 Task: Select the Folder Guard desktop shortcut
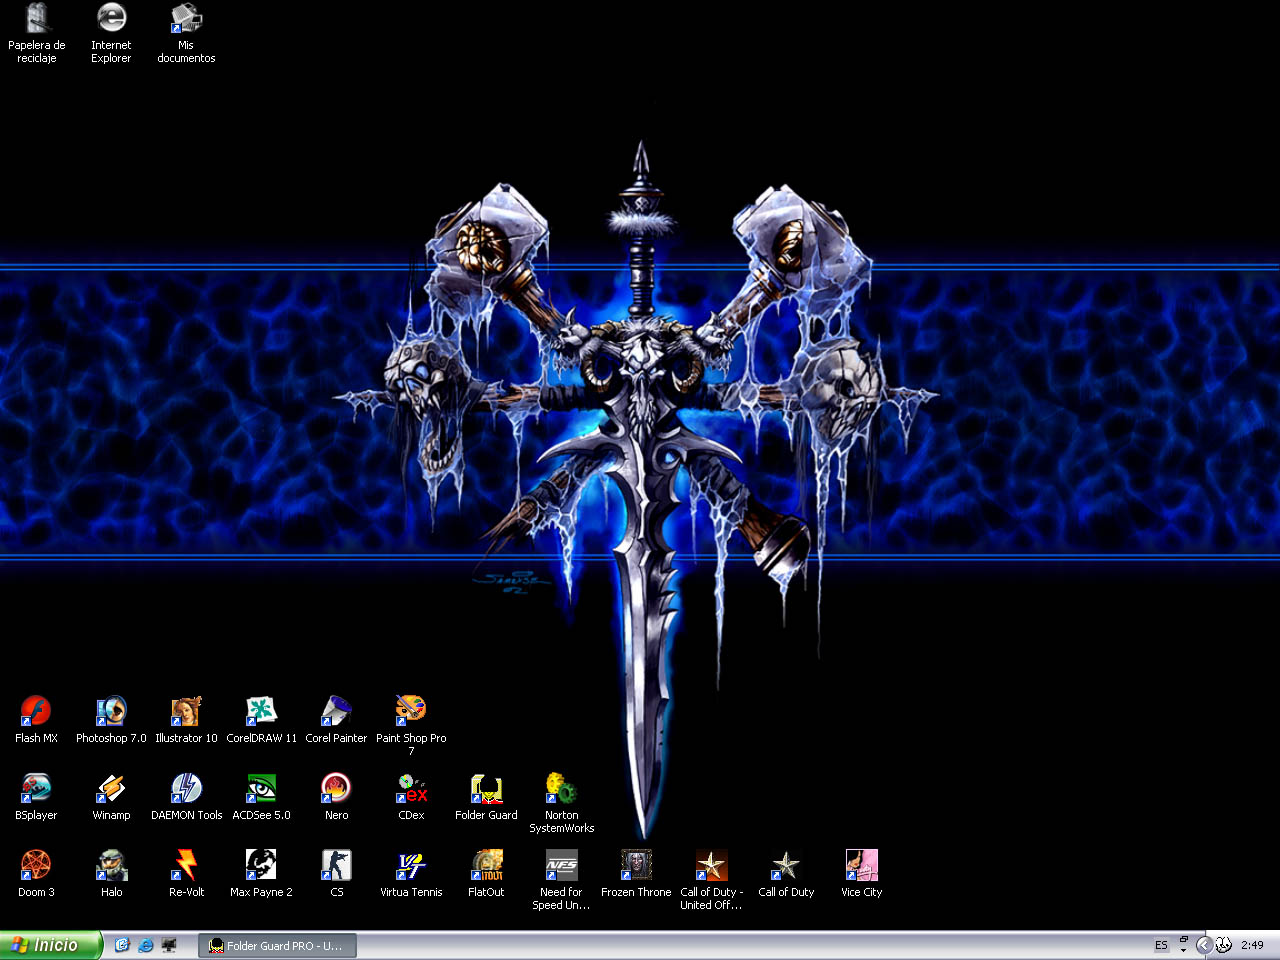click(x=486, y=796)
